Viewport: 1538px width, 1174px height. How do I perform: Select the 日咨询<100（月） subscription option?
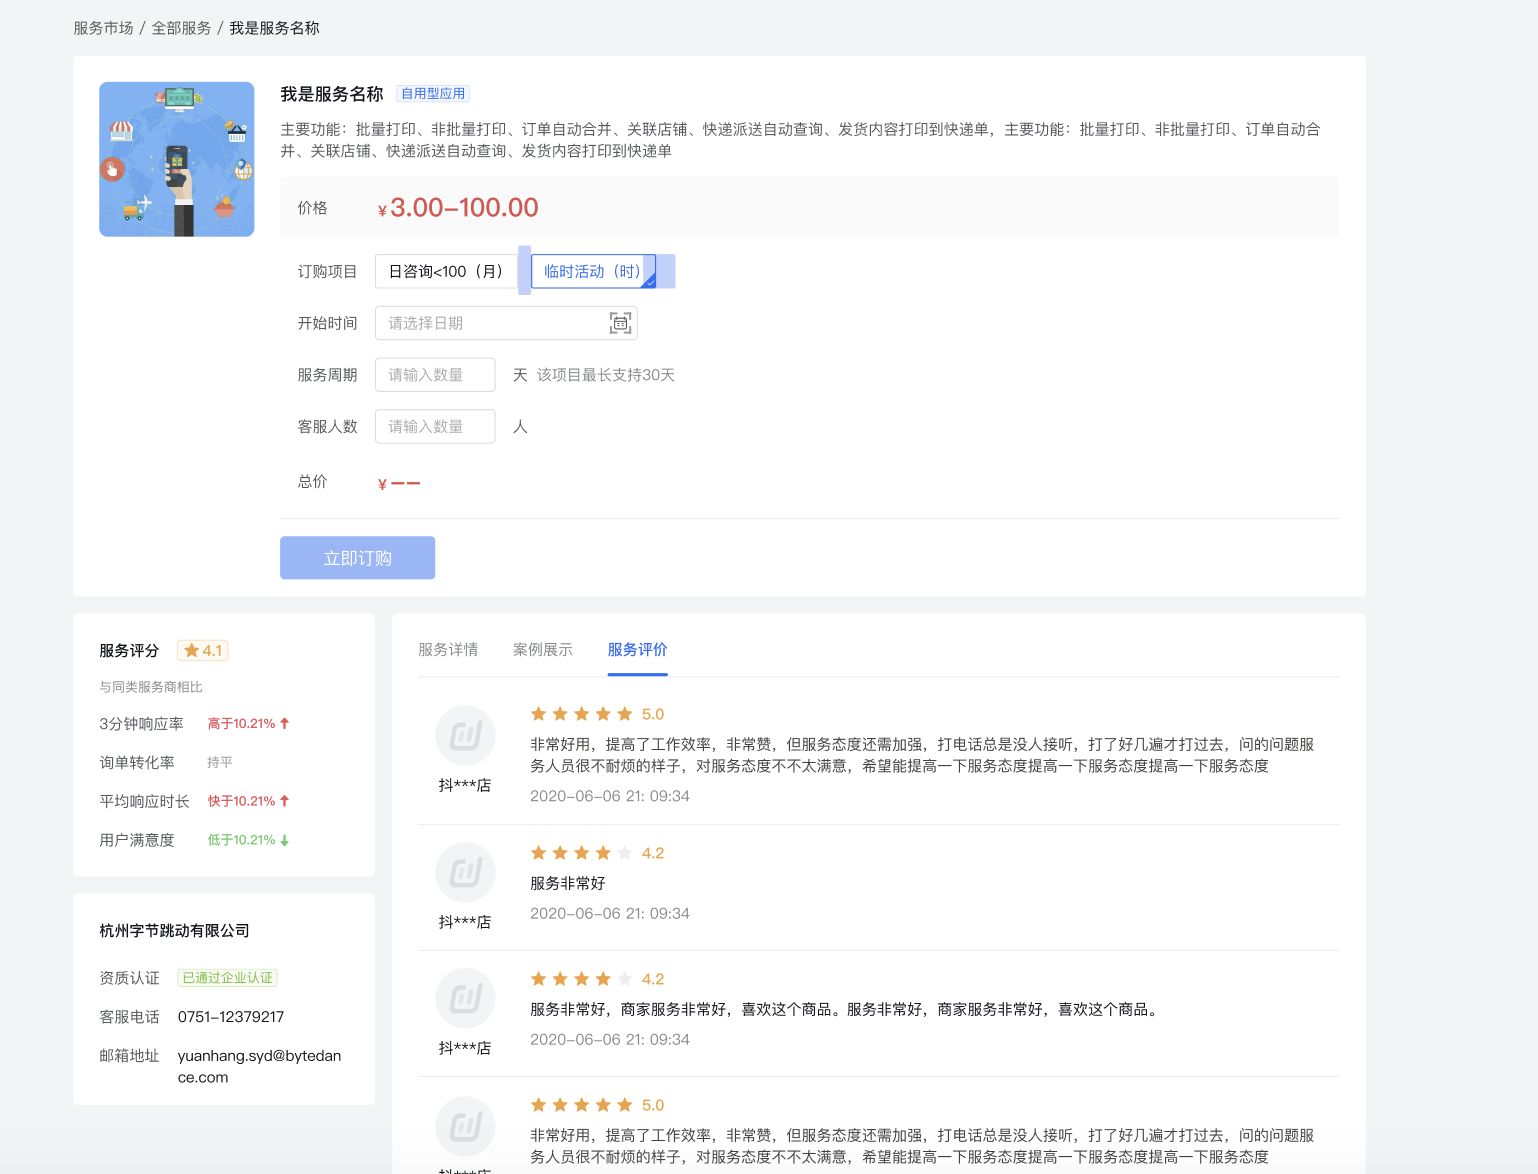pyautogui.click(x=446, y=271)
